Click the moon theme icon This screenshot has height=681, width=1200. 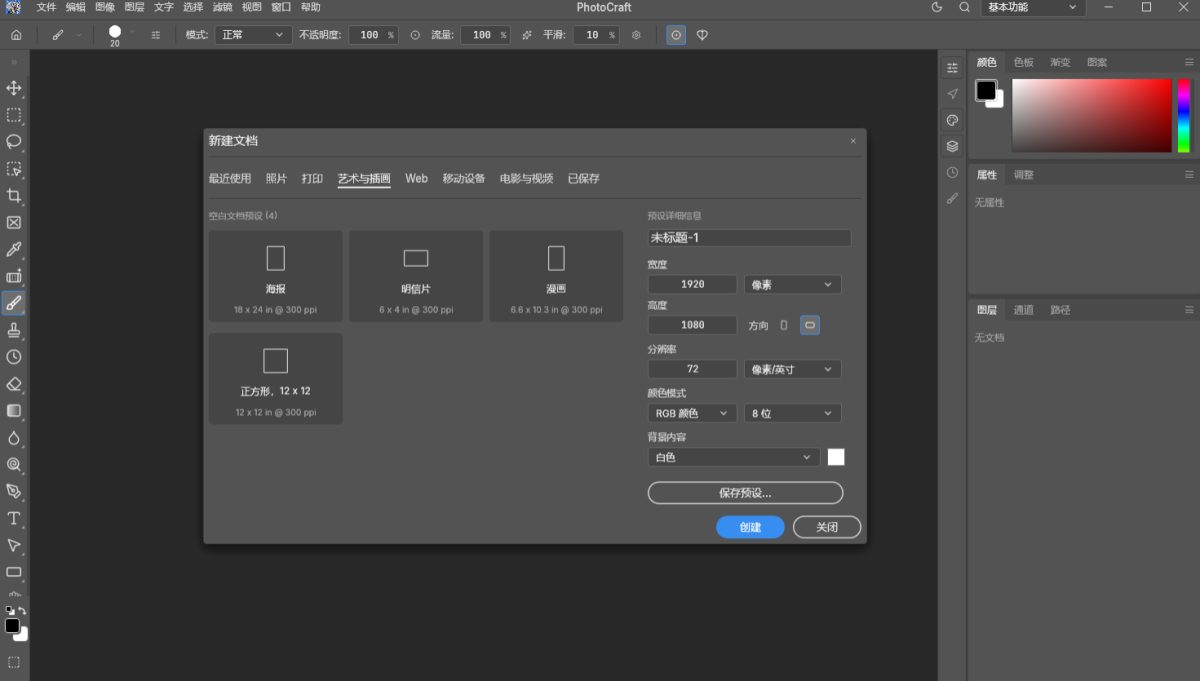coord(937,7)
